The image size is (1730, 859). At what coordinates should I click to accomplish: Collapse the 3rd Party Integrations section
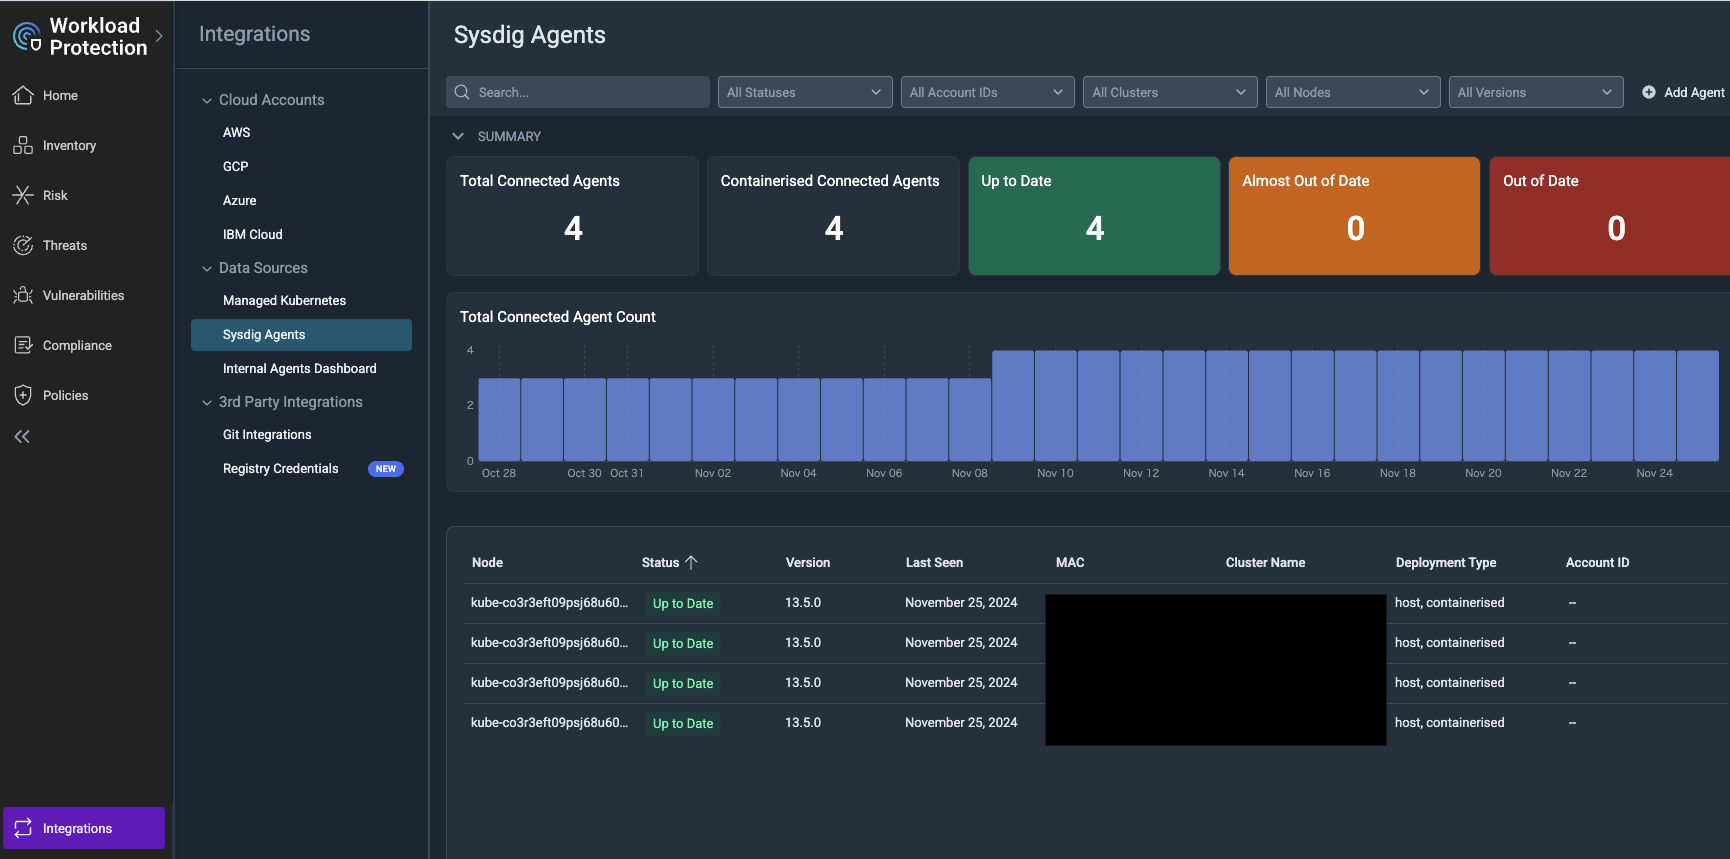[207, 402]
